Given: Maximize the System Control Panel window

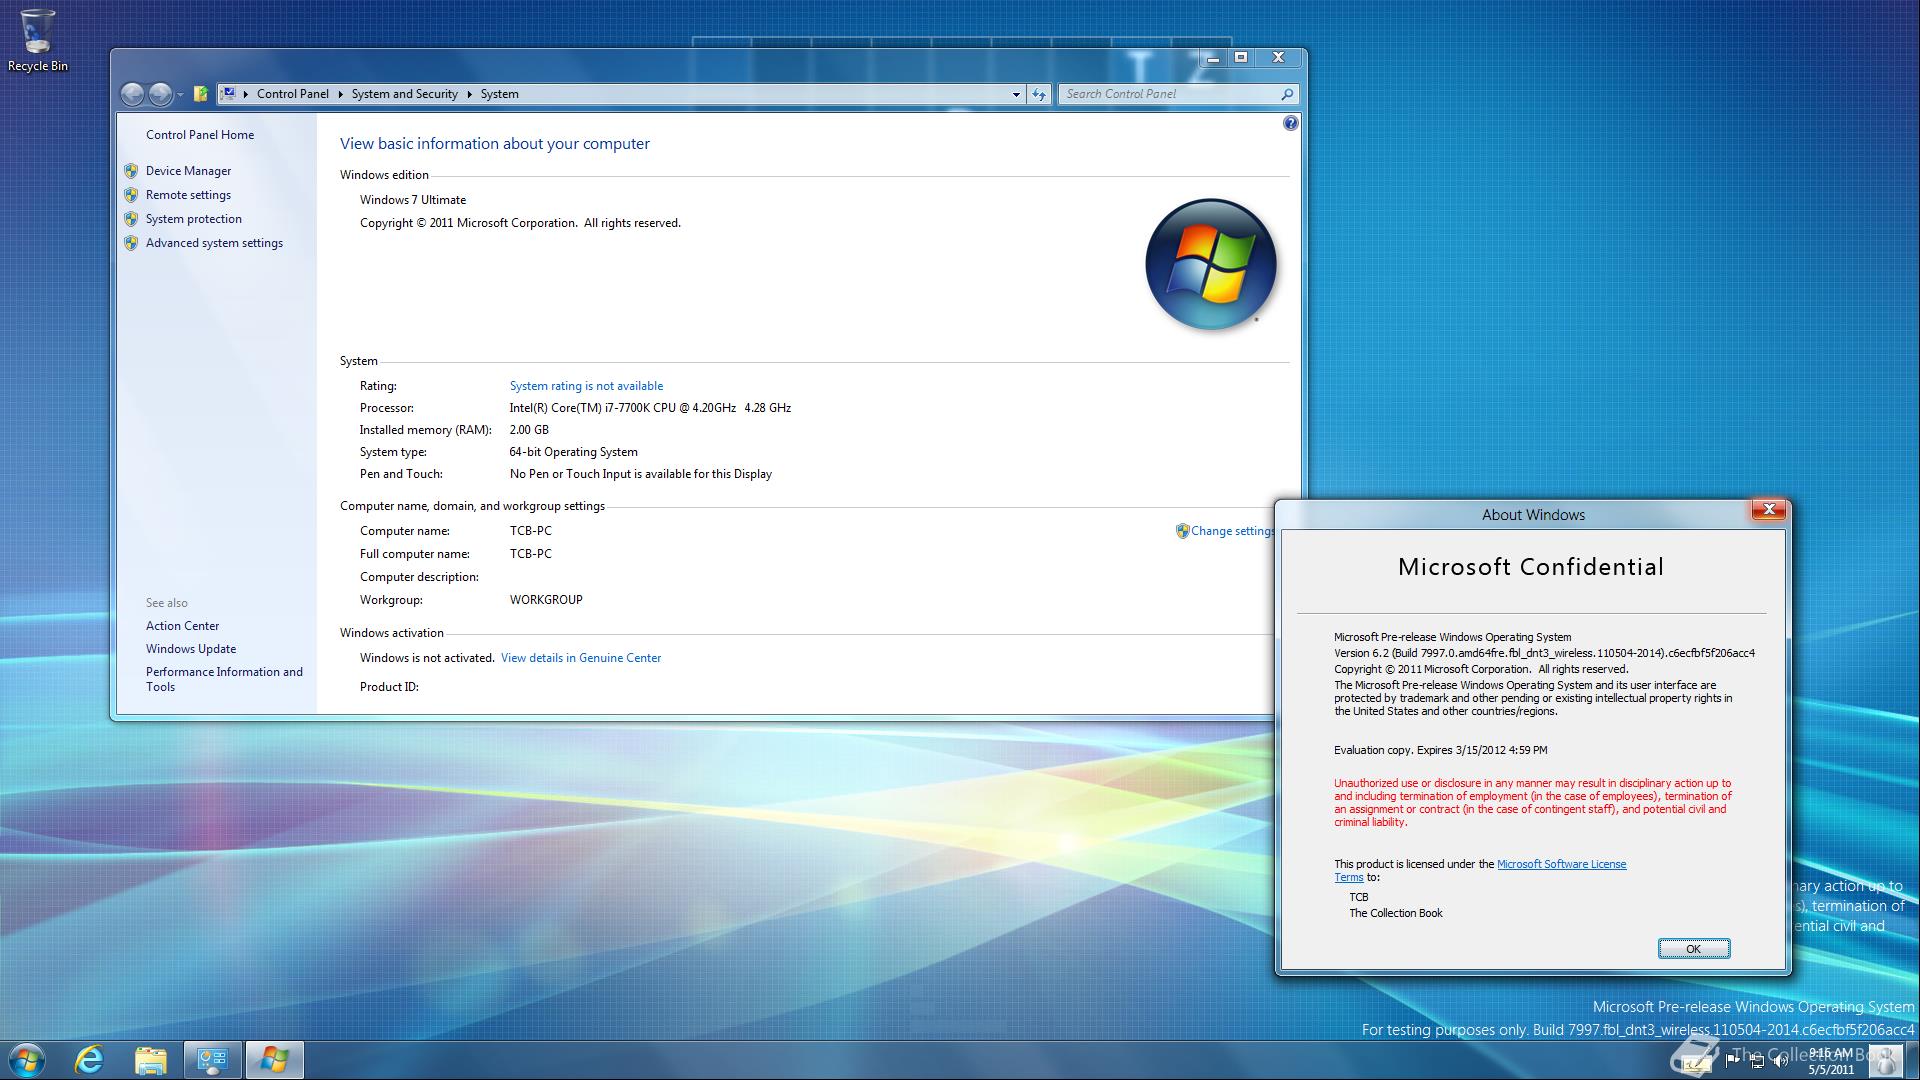Looking at the screenshot, I should [x=1241, y=58].
